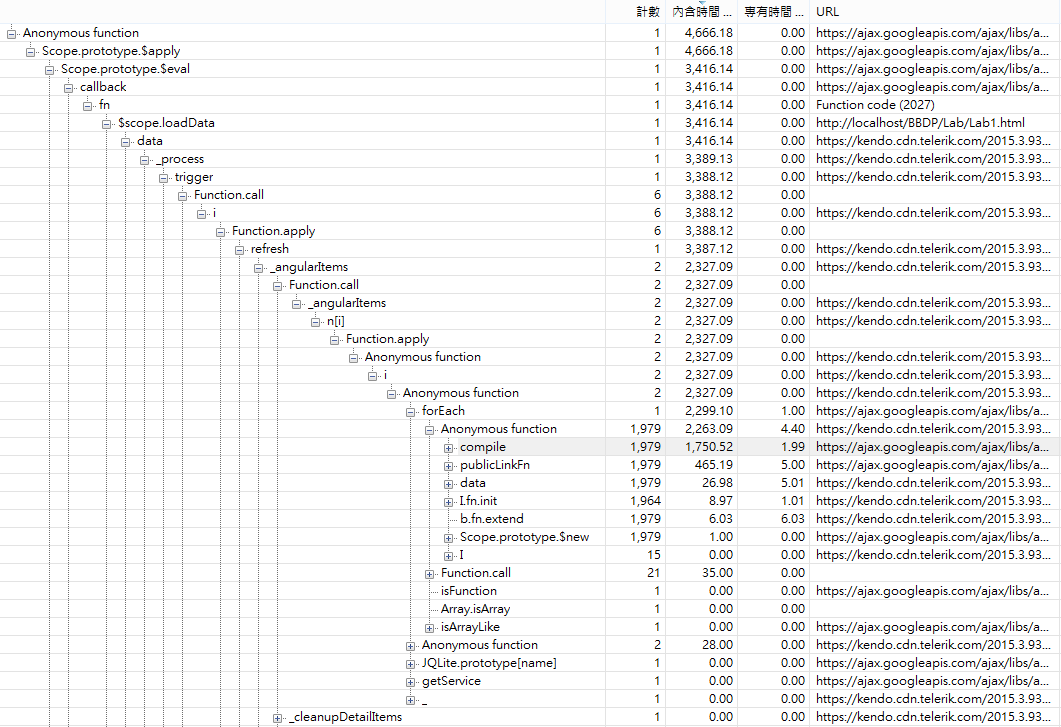Sort by the 專有時間 column header
This screenshot has width=1061, height=727.
click(x=773, y=12)
